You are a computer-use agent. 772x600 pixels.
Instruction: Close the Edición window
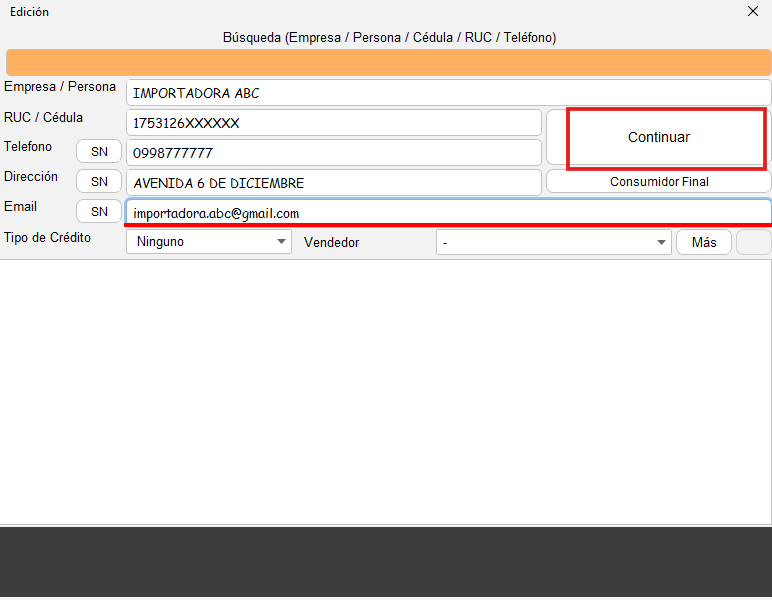(753, 12)
